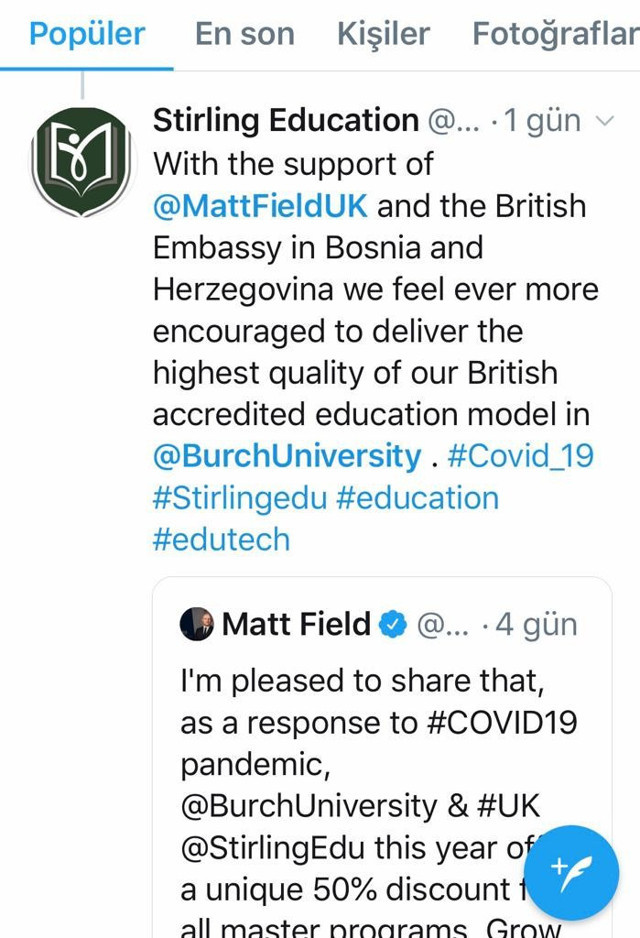Open Matt Field's name in quoted tweet
Viewport: 640px width, 938px height.
pyautogui.click(x=295, y=624)
